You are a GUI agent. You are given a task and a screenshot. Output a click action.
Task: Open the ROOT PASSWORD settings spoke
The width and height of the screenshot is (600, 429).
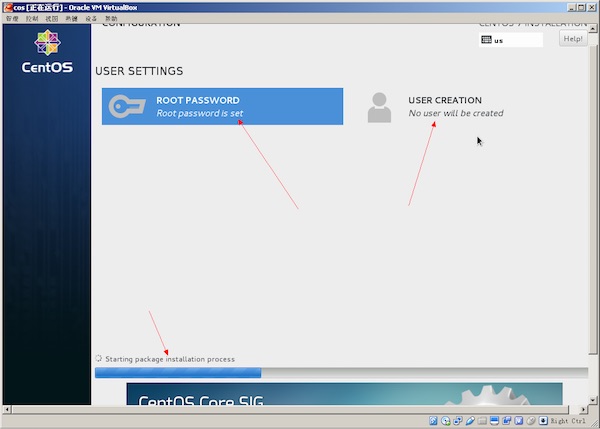(x=222, y=106)
